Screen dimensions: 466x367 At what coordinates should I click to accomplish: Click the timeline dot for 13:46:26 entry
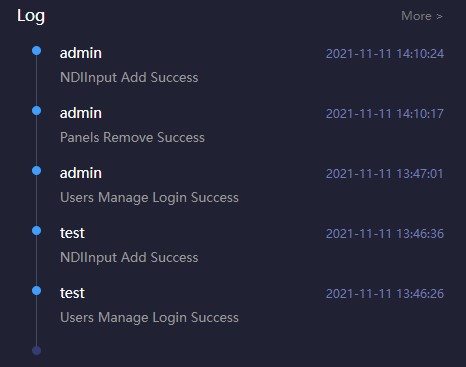point(37,291)
